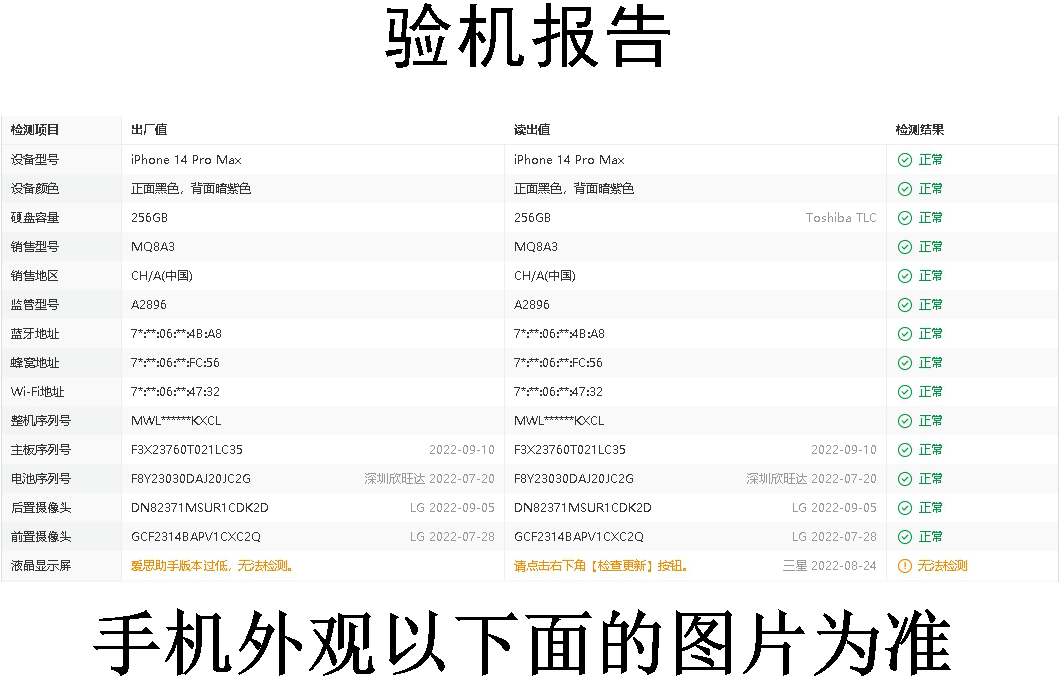Click the green check icon in 设备颜色 row

(x=905, y=189)
